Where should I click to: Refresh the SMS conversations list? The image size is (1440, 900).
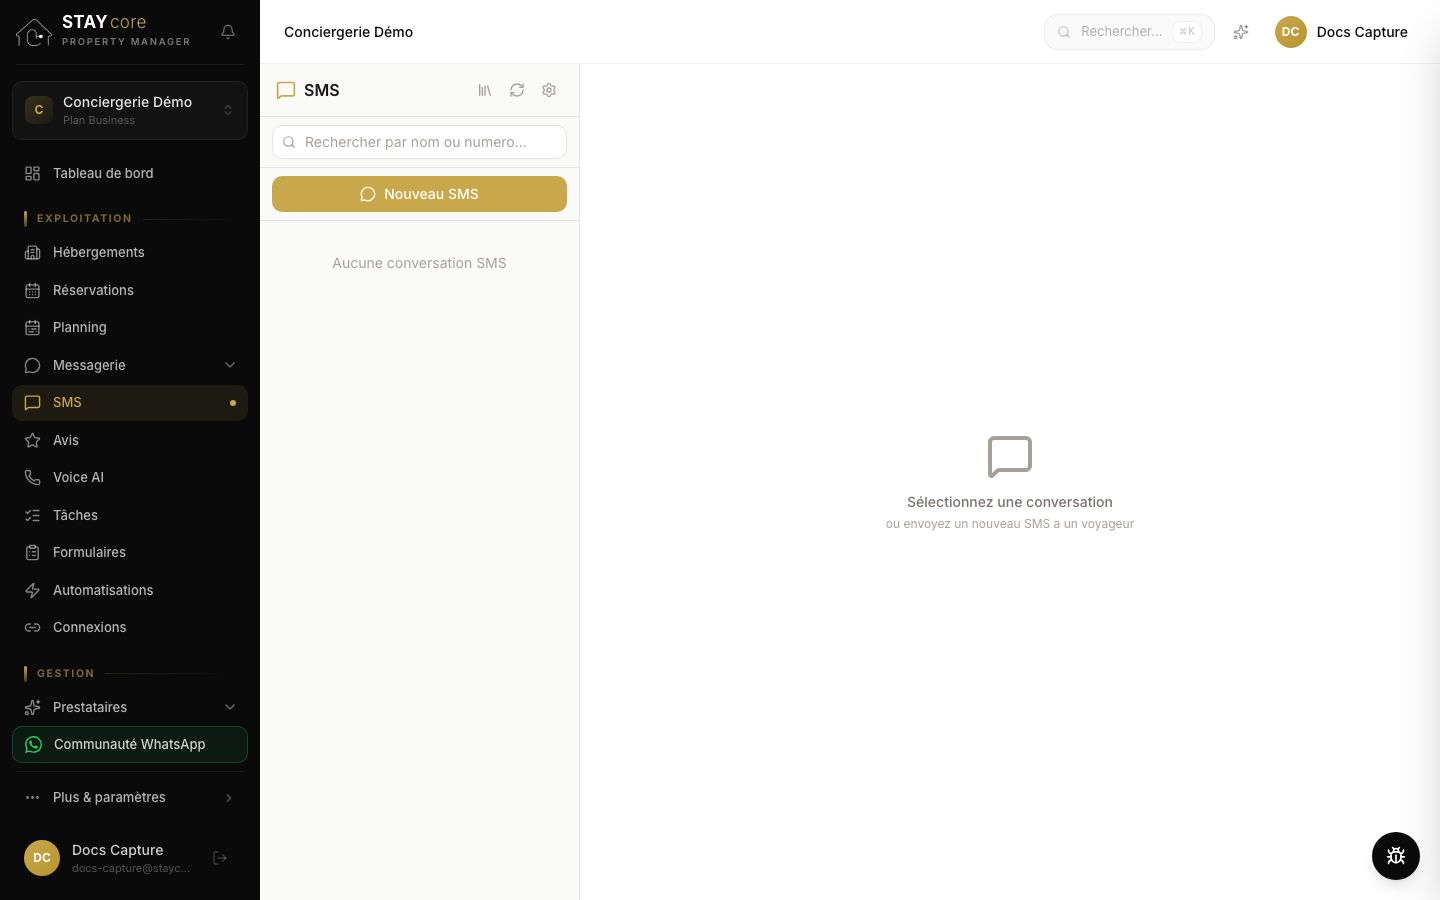517,90
